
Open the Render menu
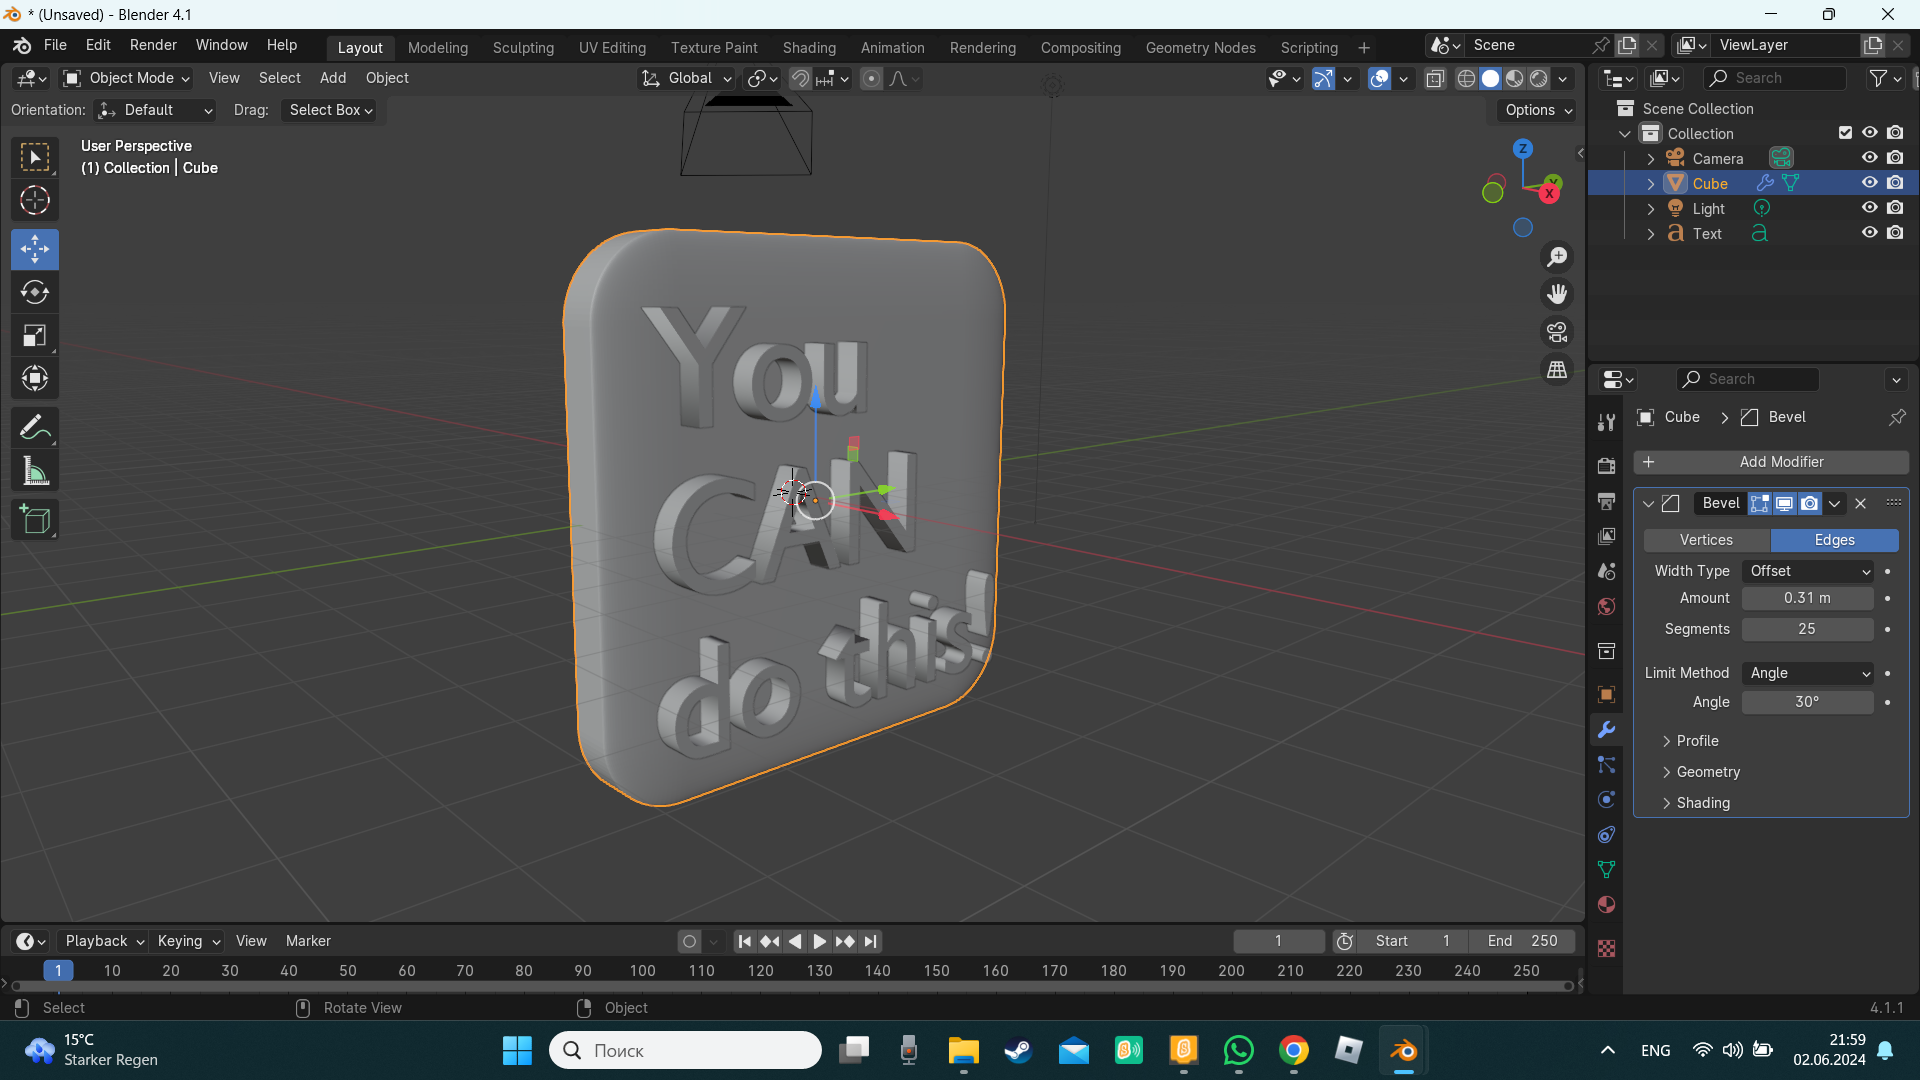153,45
